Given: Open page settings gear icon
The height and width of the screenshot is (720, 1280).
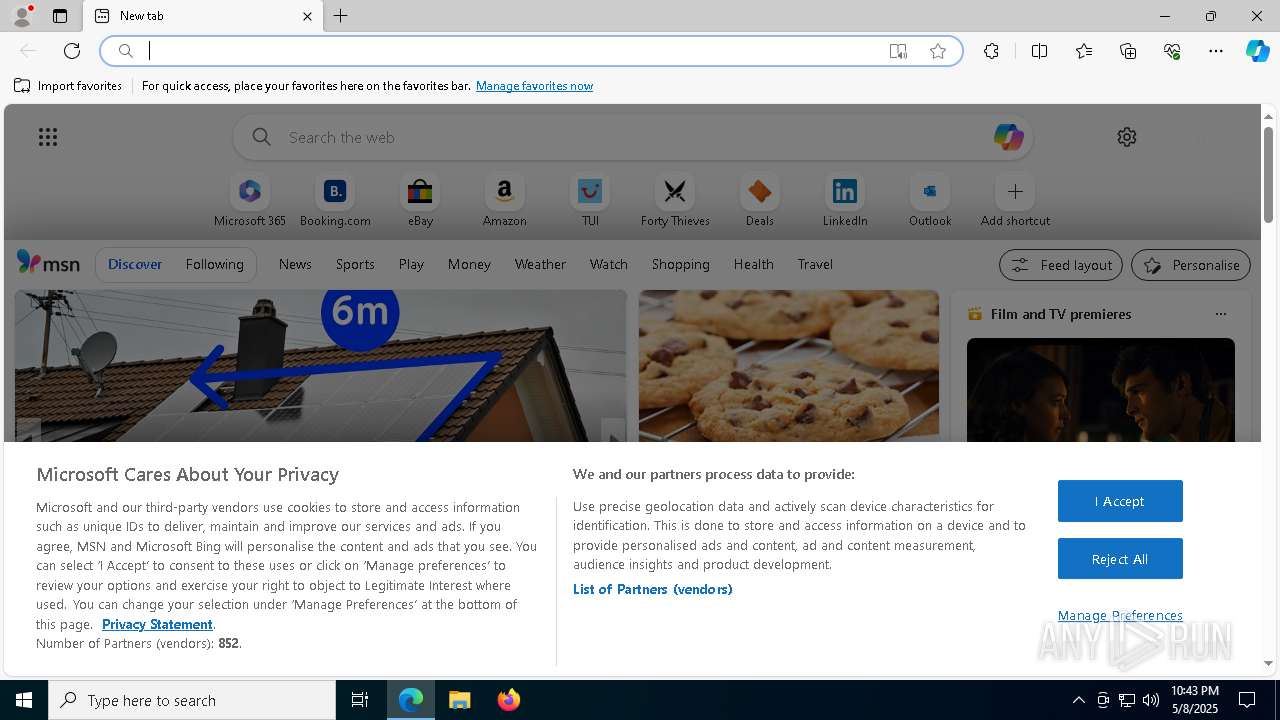Looking at the screenshot, I should tap(1127, 137).
